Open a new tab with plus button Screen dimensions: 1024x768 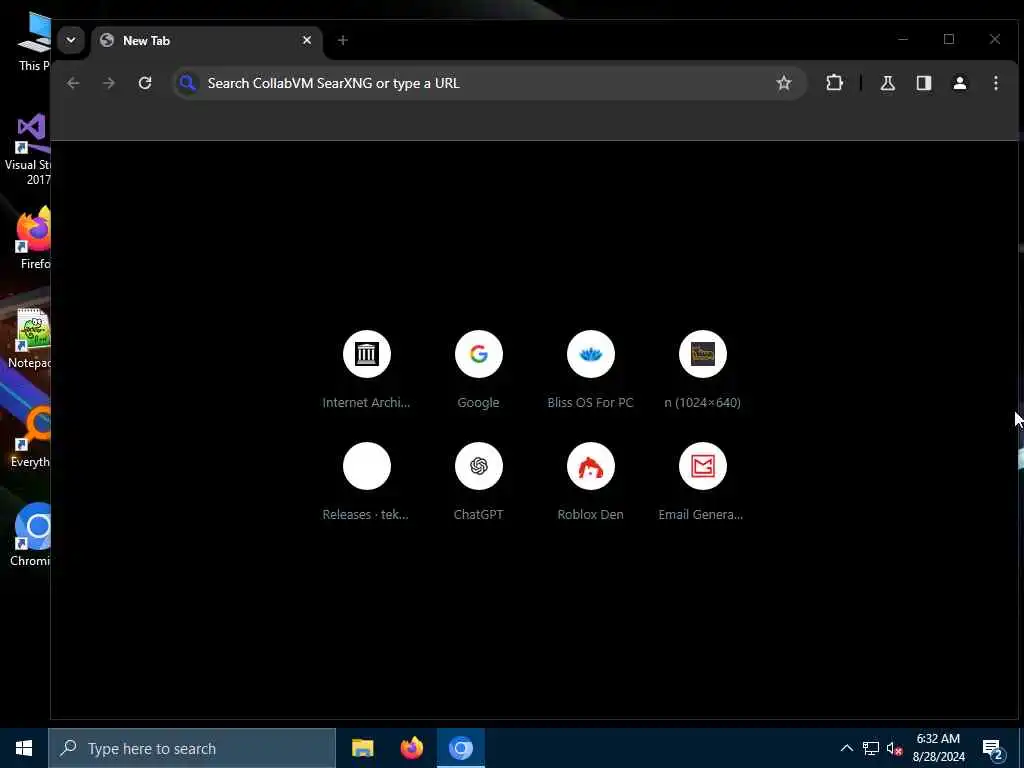click(x=342, y=40)
